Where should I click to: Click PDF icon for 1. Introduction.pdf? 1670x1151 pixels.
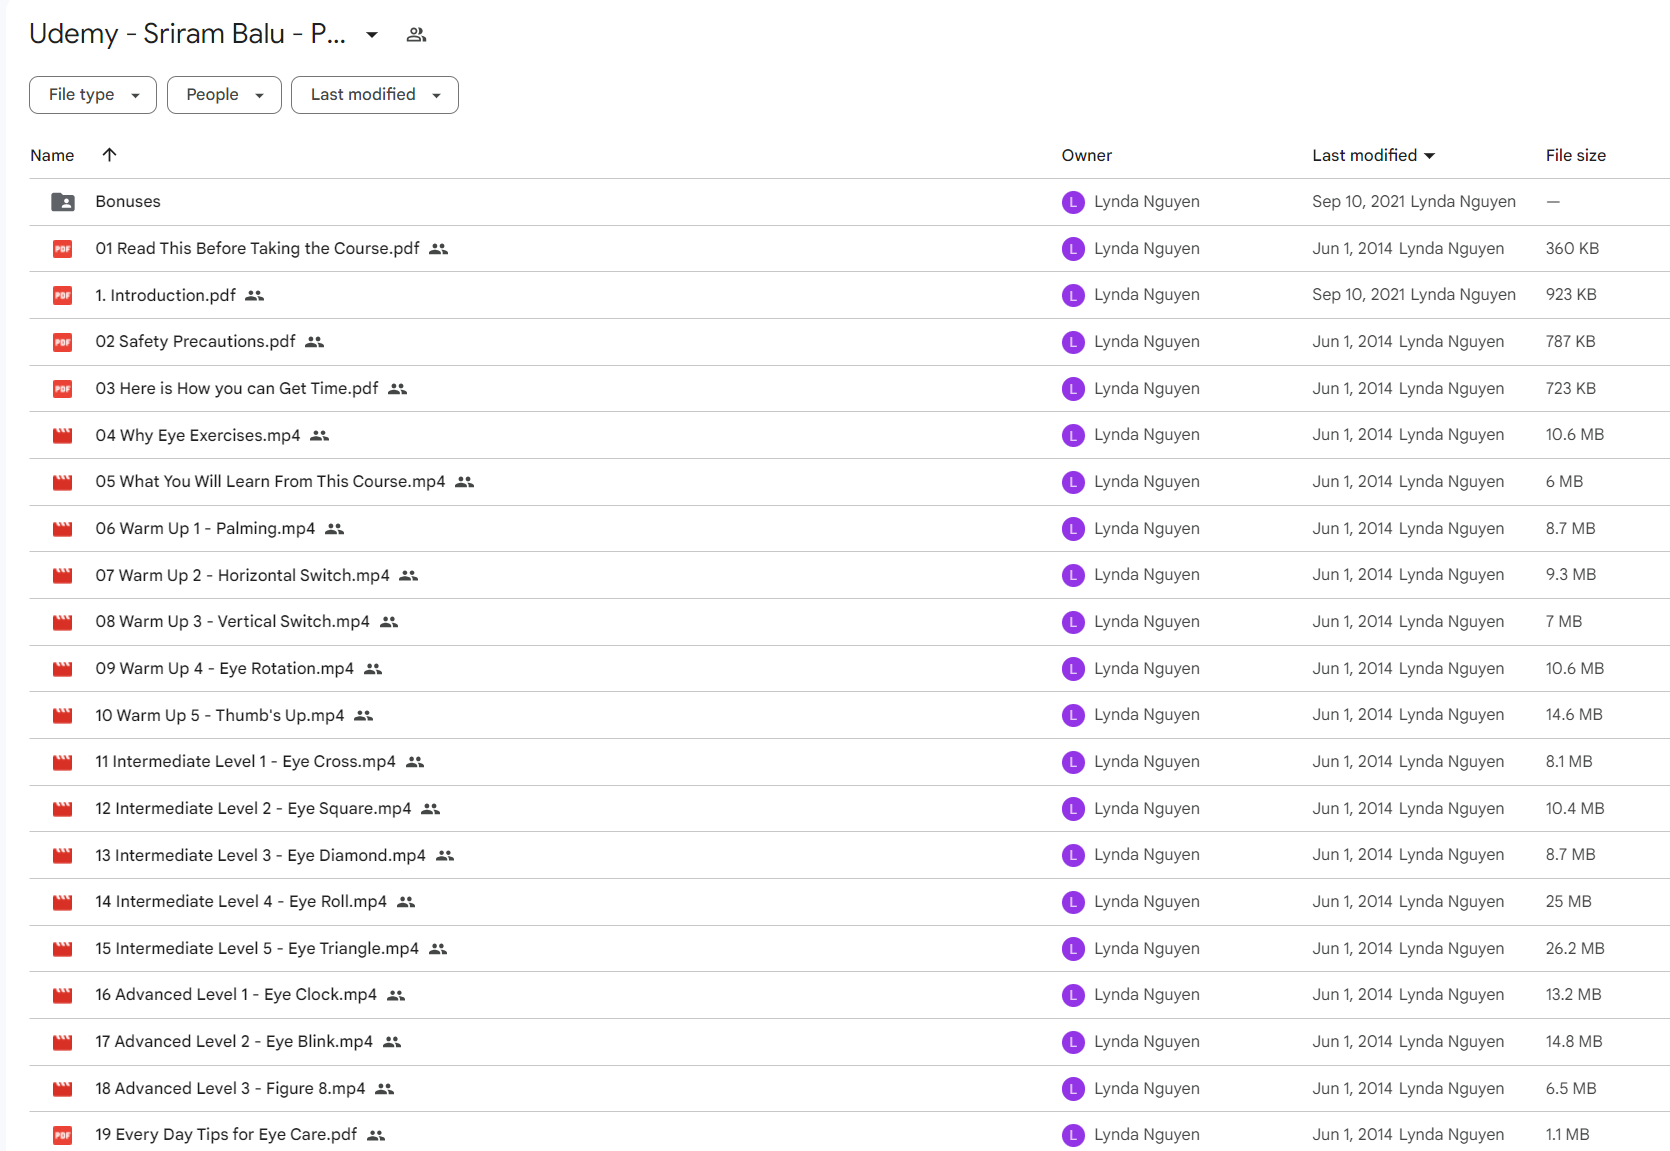[x=63, y=295]
